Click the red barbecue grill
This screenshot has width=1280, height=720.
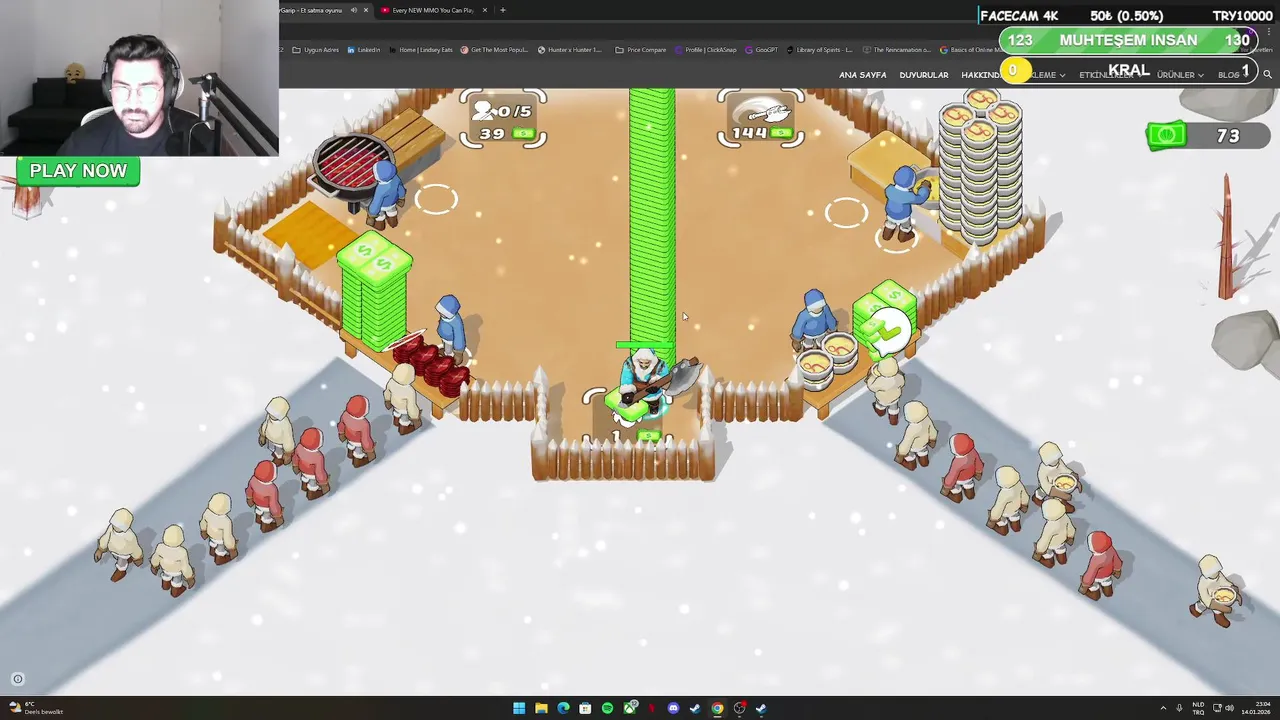pyautogui.click(x=351, y=166)
